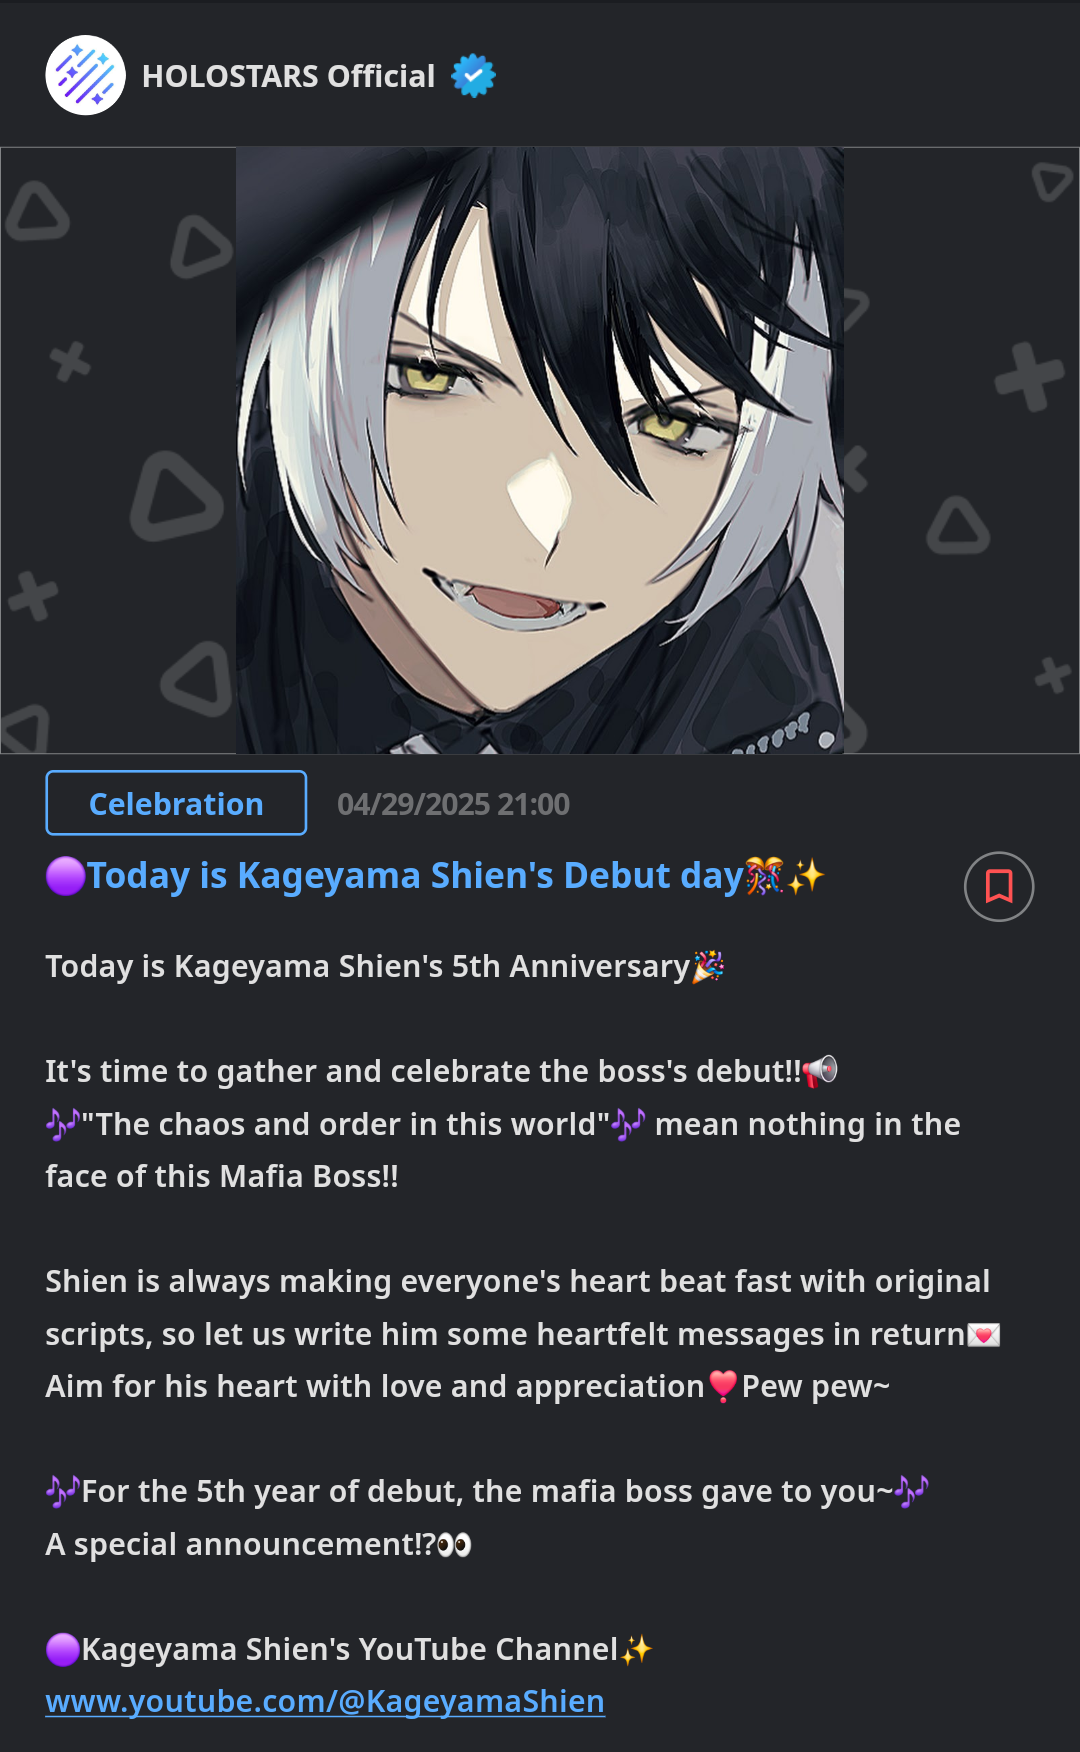This screenshot has width=1080, height=1752.
Task: Click the music notes before For the 5th year
Action: 63,1492
